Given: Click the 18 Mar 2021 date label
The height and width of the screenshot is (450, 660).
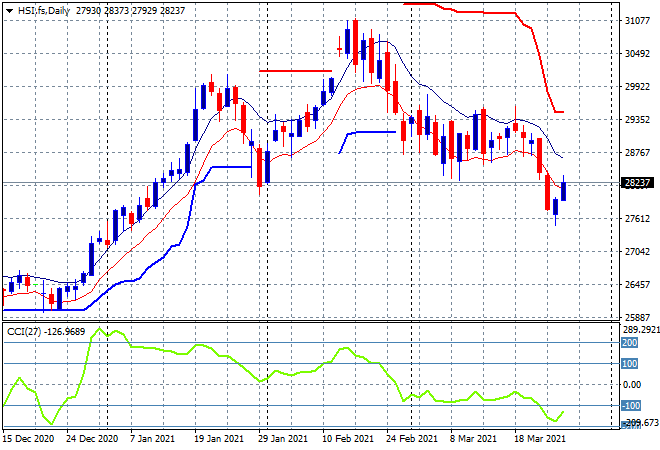Looking at the screenshot, I should click(540, 439).
